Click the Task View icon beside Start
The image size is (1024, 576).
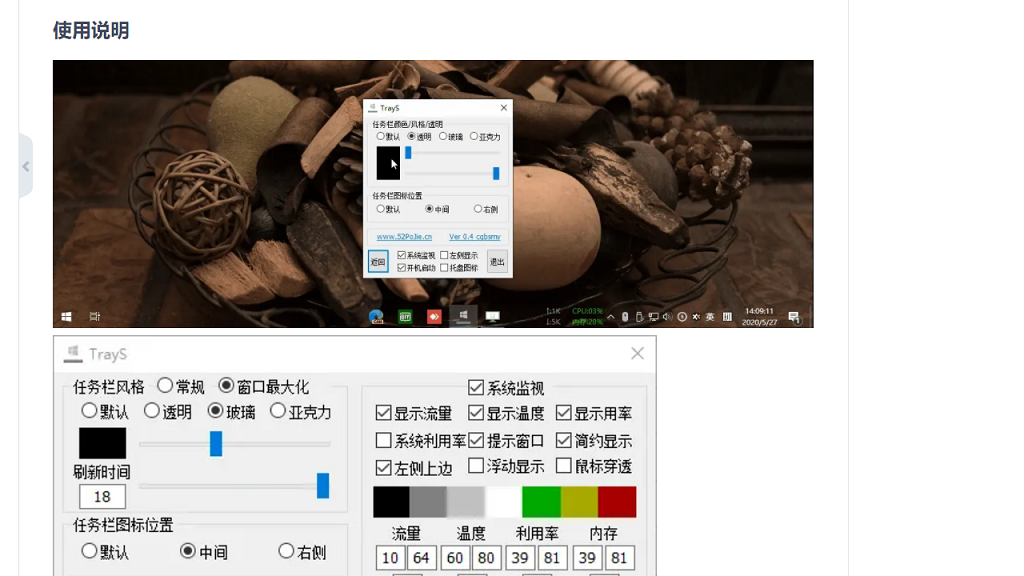tap(95, 317)
